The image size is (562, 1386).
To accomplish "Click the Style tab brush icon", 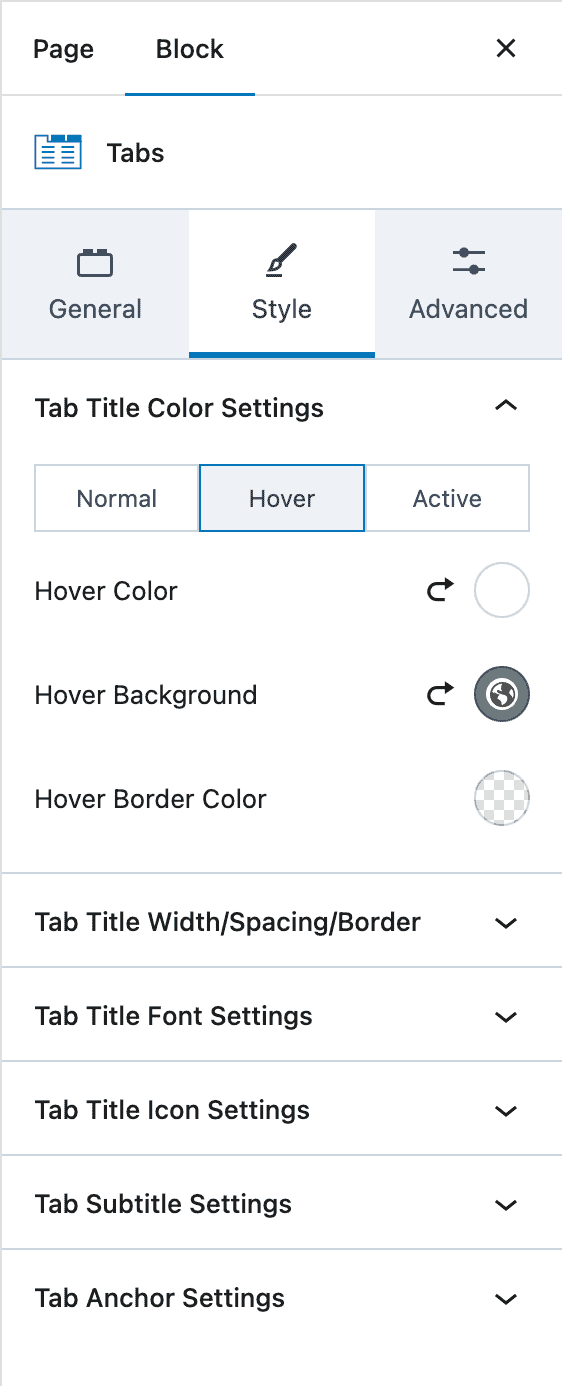I will [282, 263].
